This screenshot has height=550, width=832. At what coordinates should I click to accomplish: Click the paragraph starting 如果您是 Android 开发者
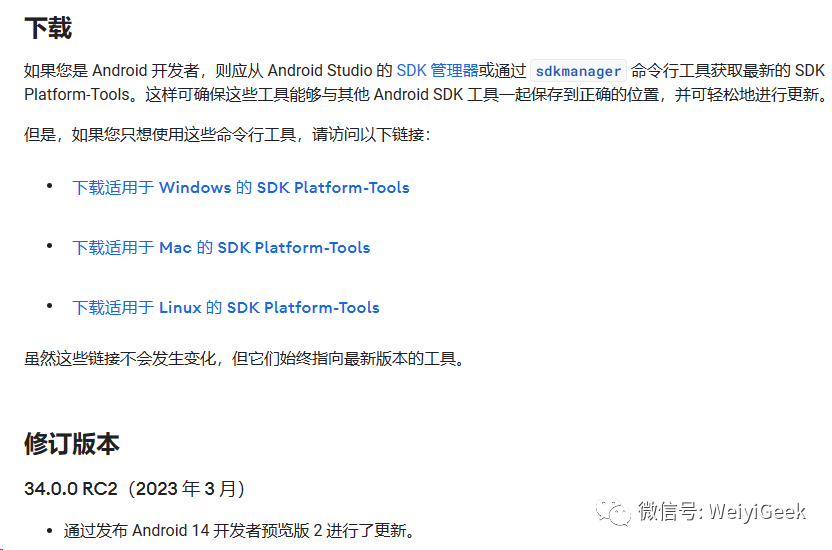pos(424,82)
